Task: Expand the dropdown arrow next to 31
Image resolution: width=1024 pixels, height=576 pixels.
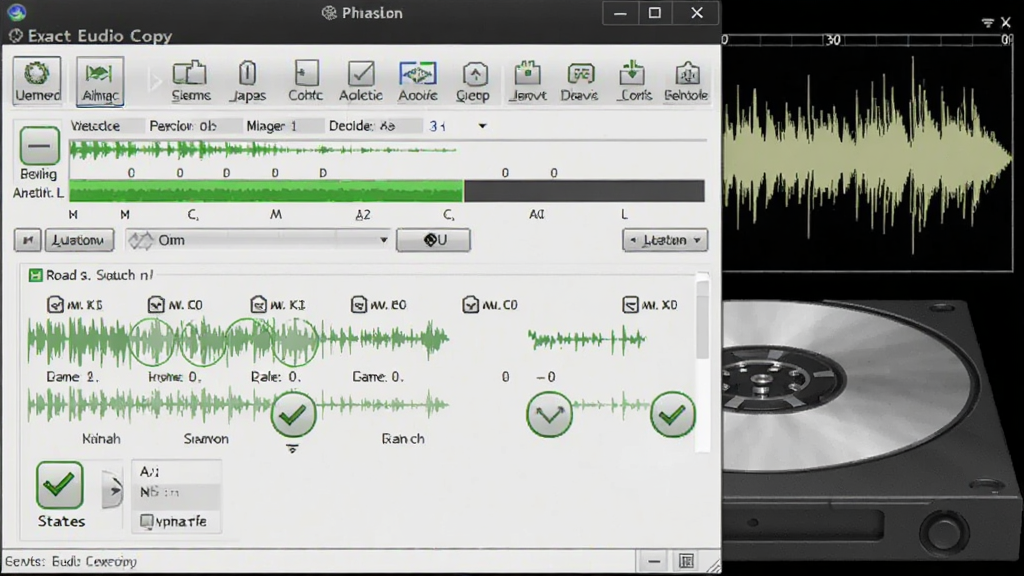Action: pos(483,126)
